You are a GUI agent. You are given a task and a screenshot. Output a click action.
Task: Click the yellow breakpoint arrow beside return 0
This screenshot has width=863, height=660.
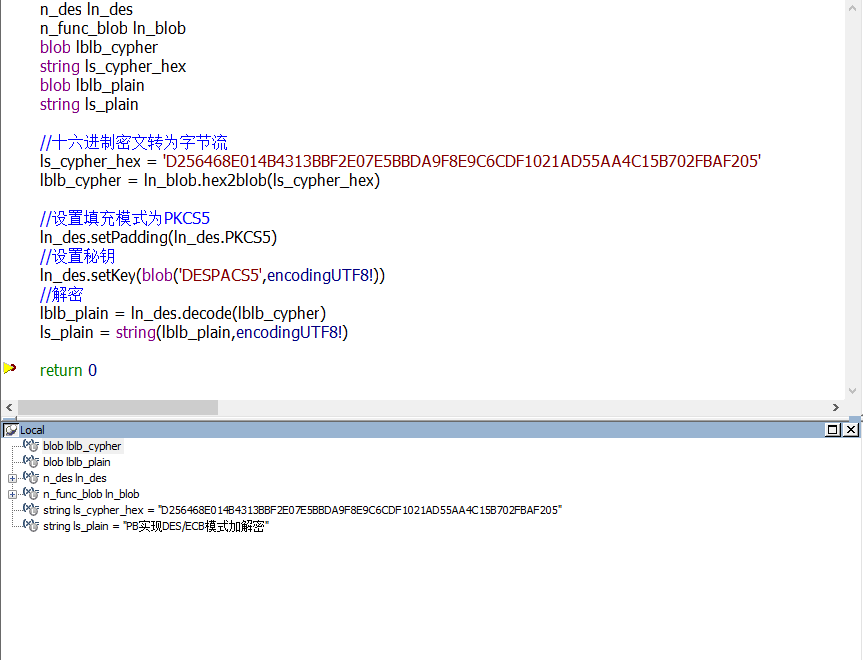pos(9,368)
